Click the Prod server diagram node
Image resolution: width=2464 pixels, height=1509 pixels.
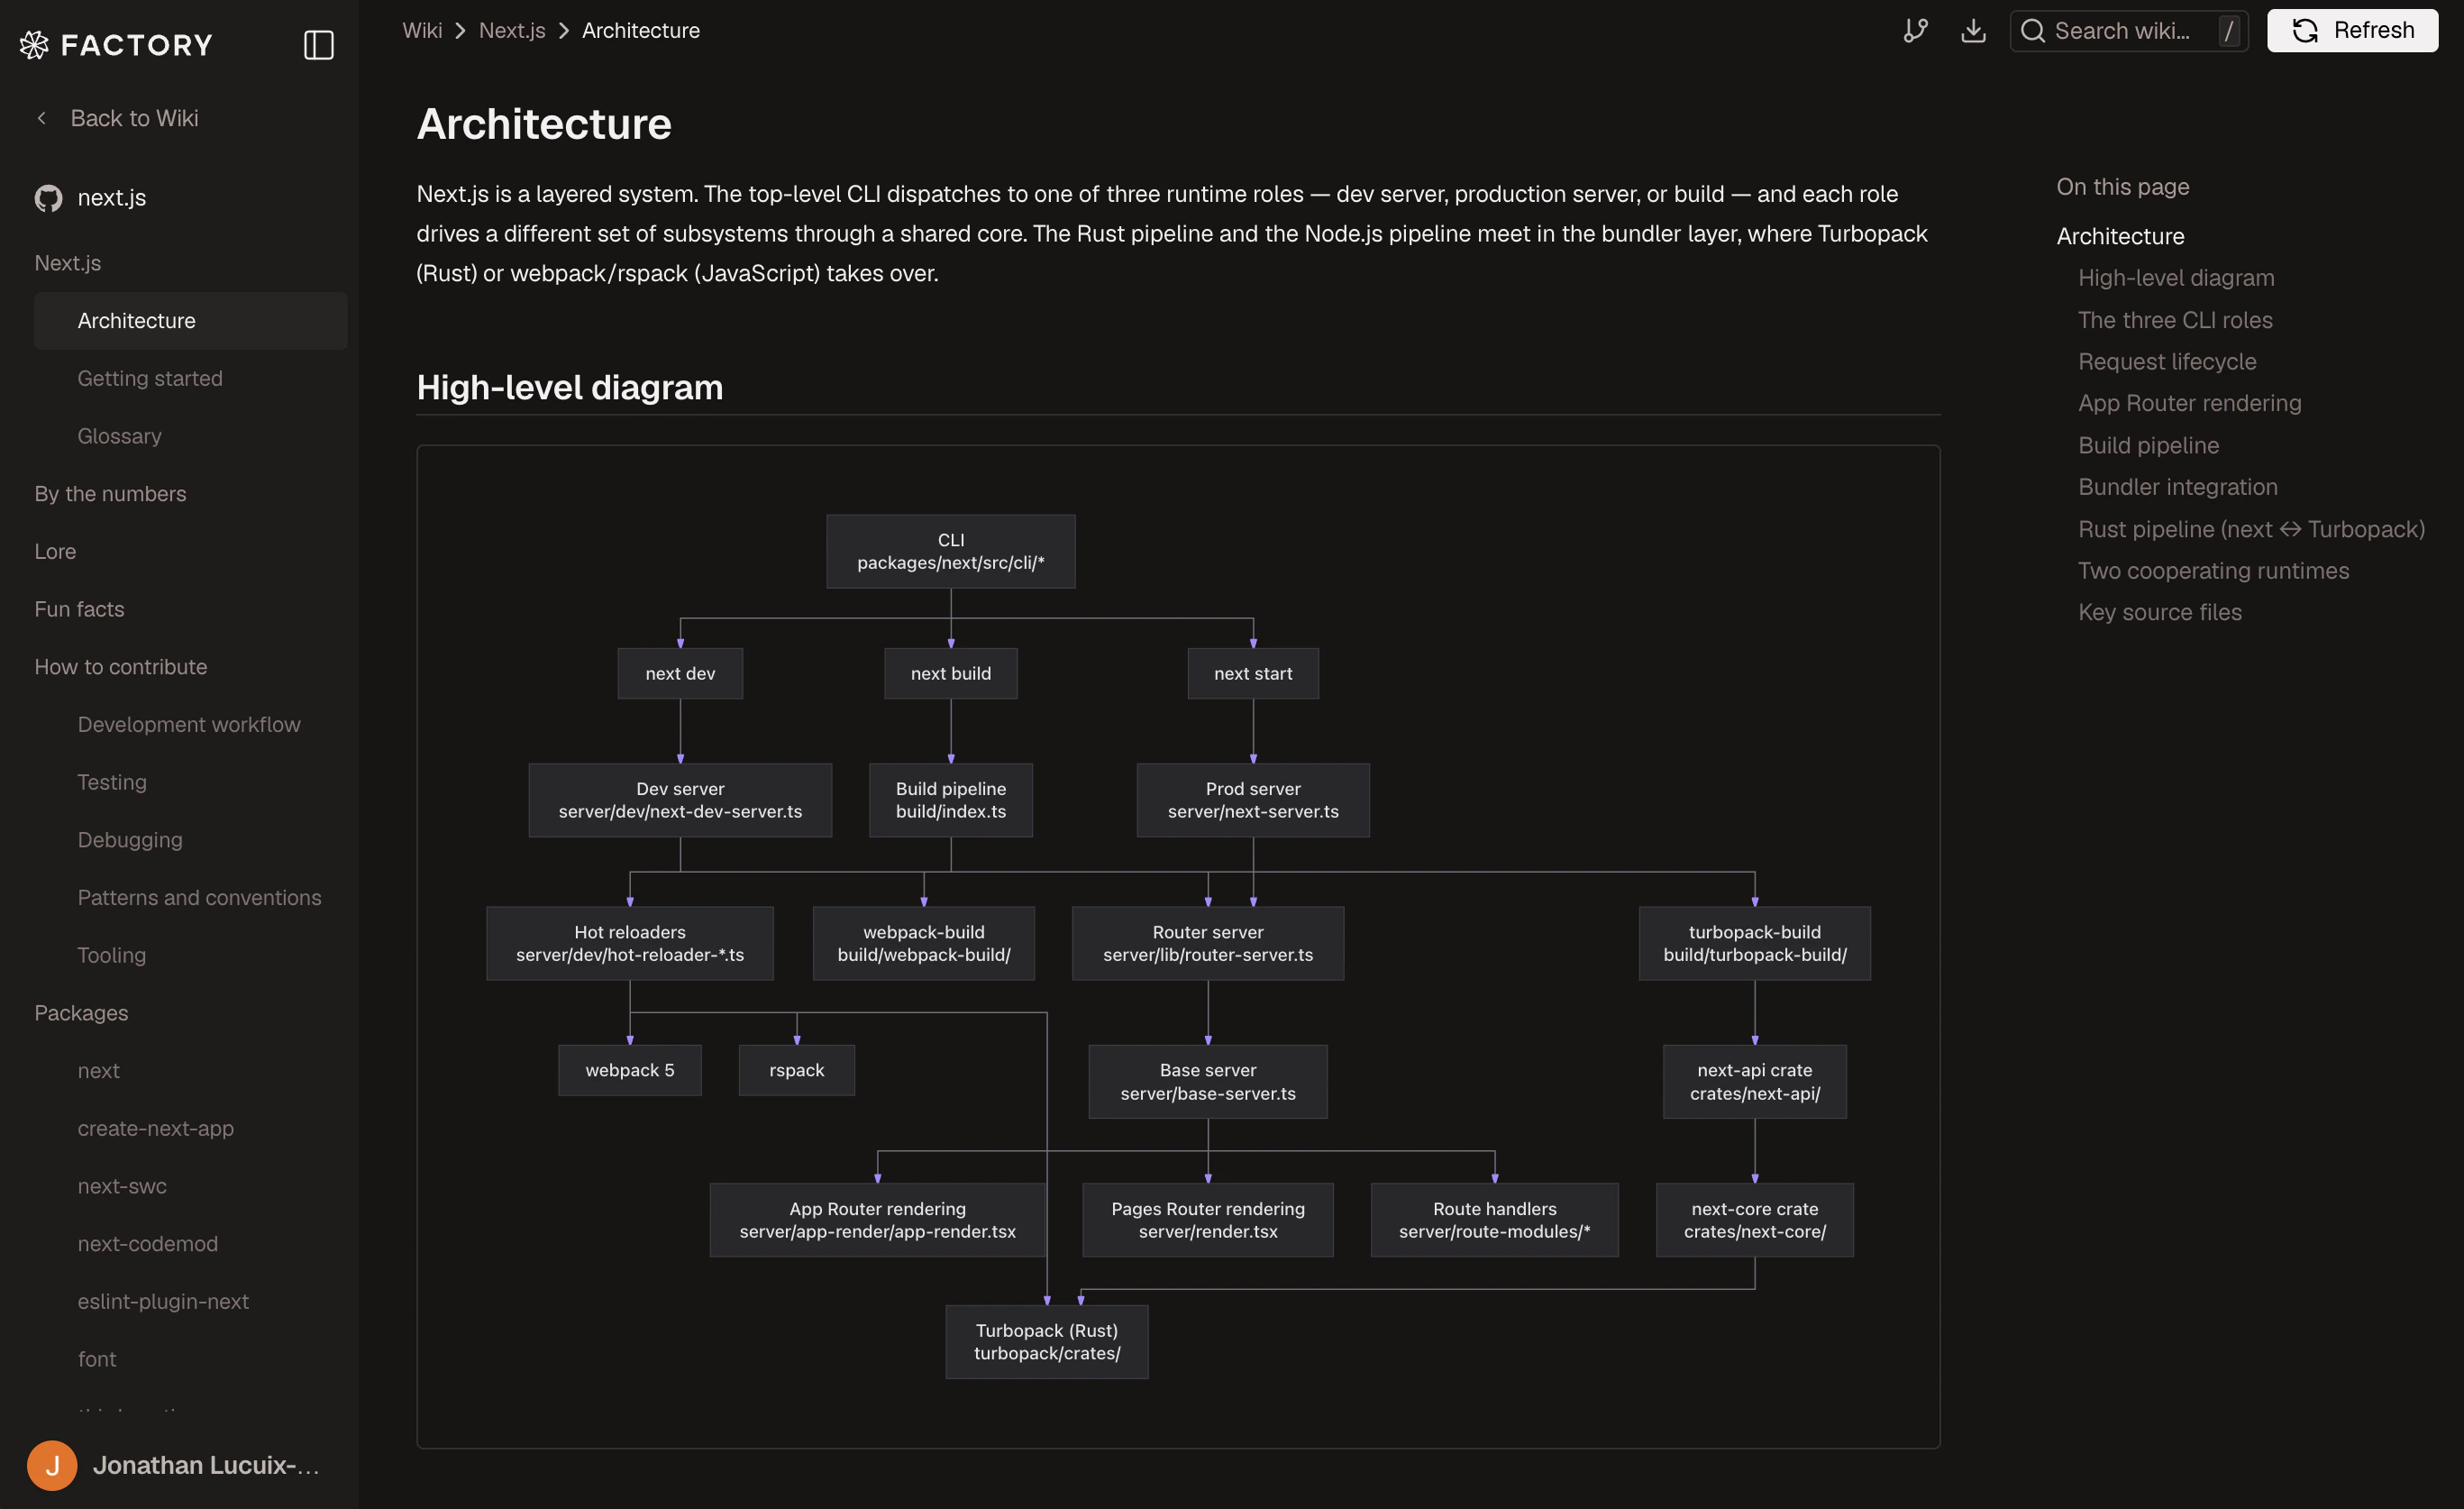click(x=1252, y=800)
